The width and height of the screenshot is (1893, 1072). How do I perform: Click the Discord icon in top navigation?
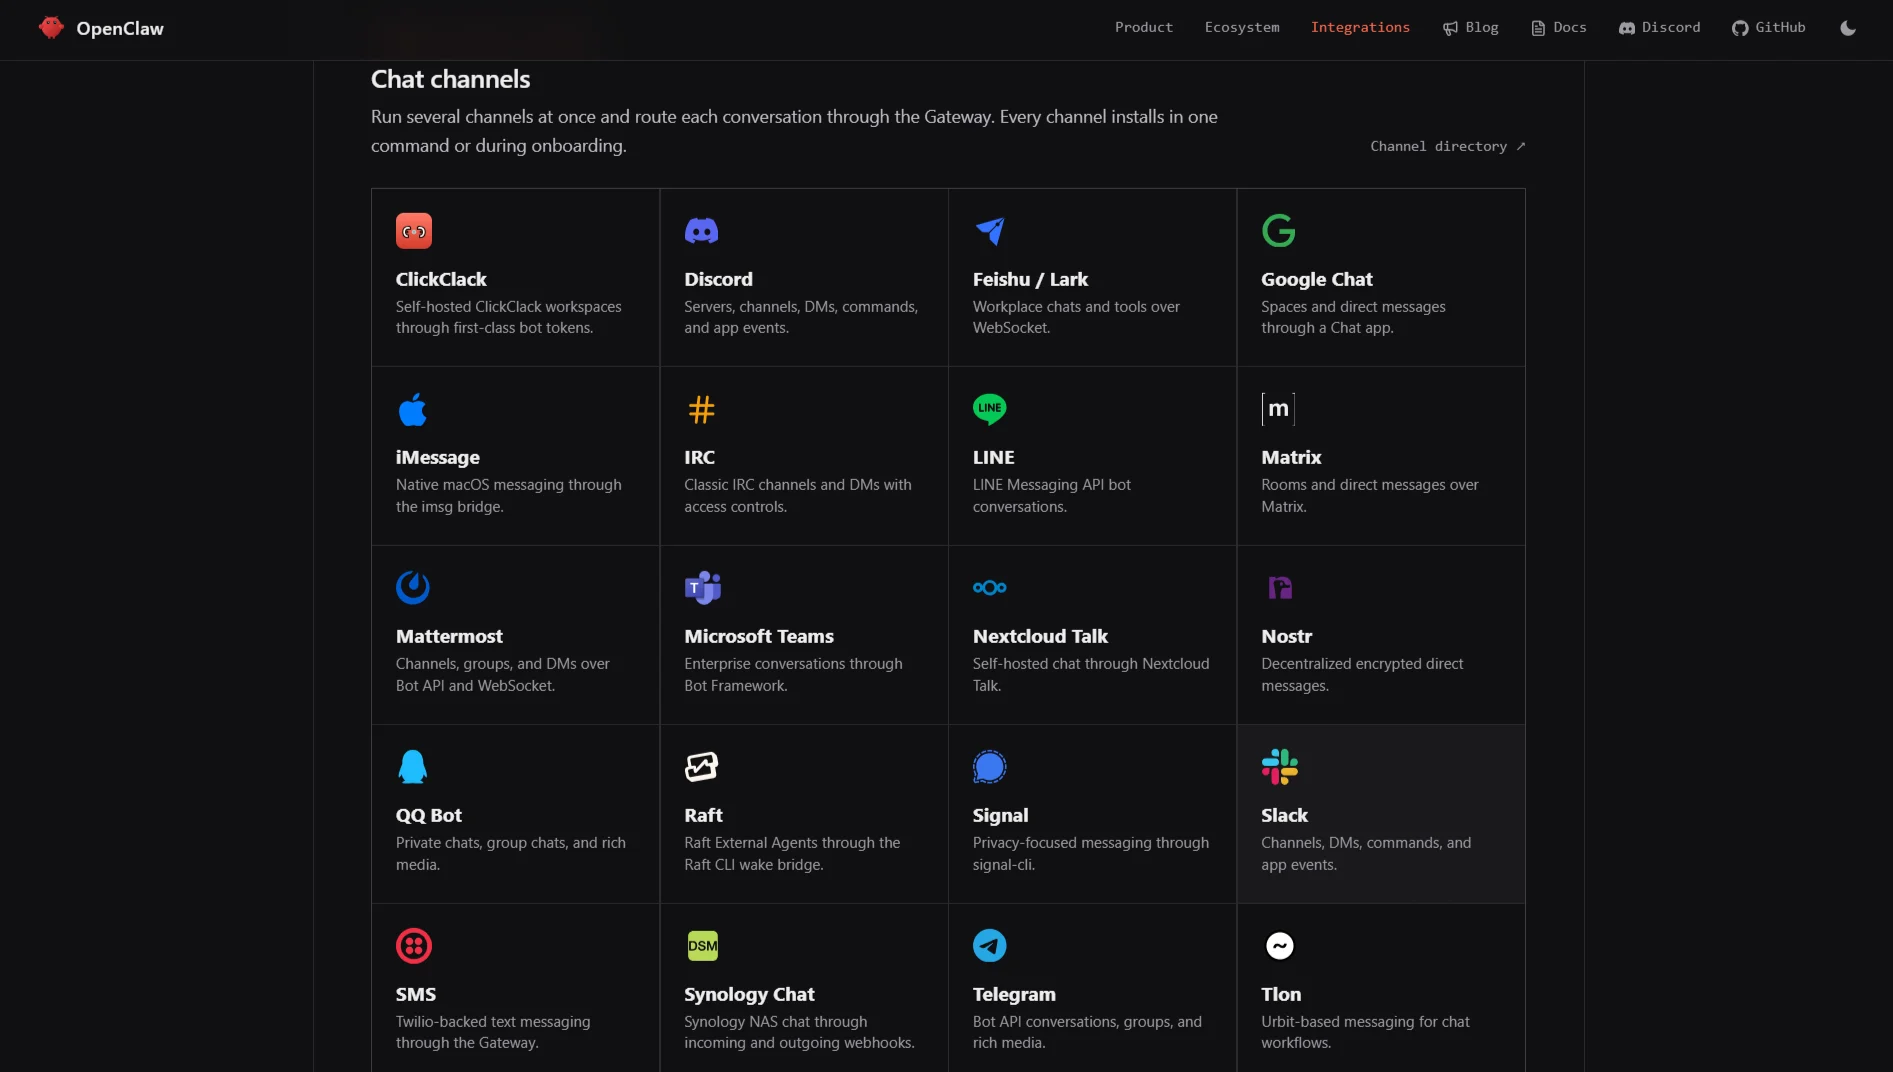point(1627,28)
